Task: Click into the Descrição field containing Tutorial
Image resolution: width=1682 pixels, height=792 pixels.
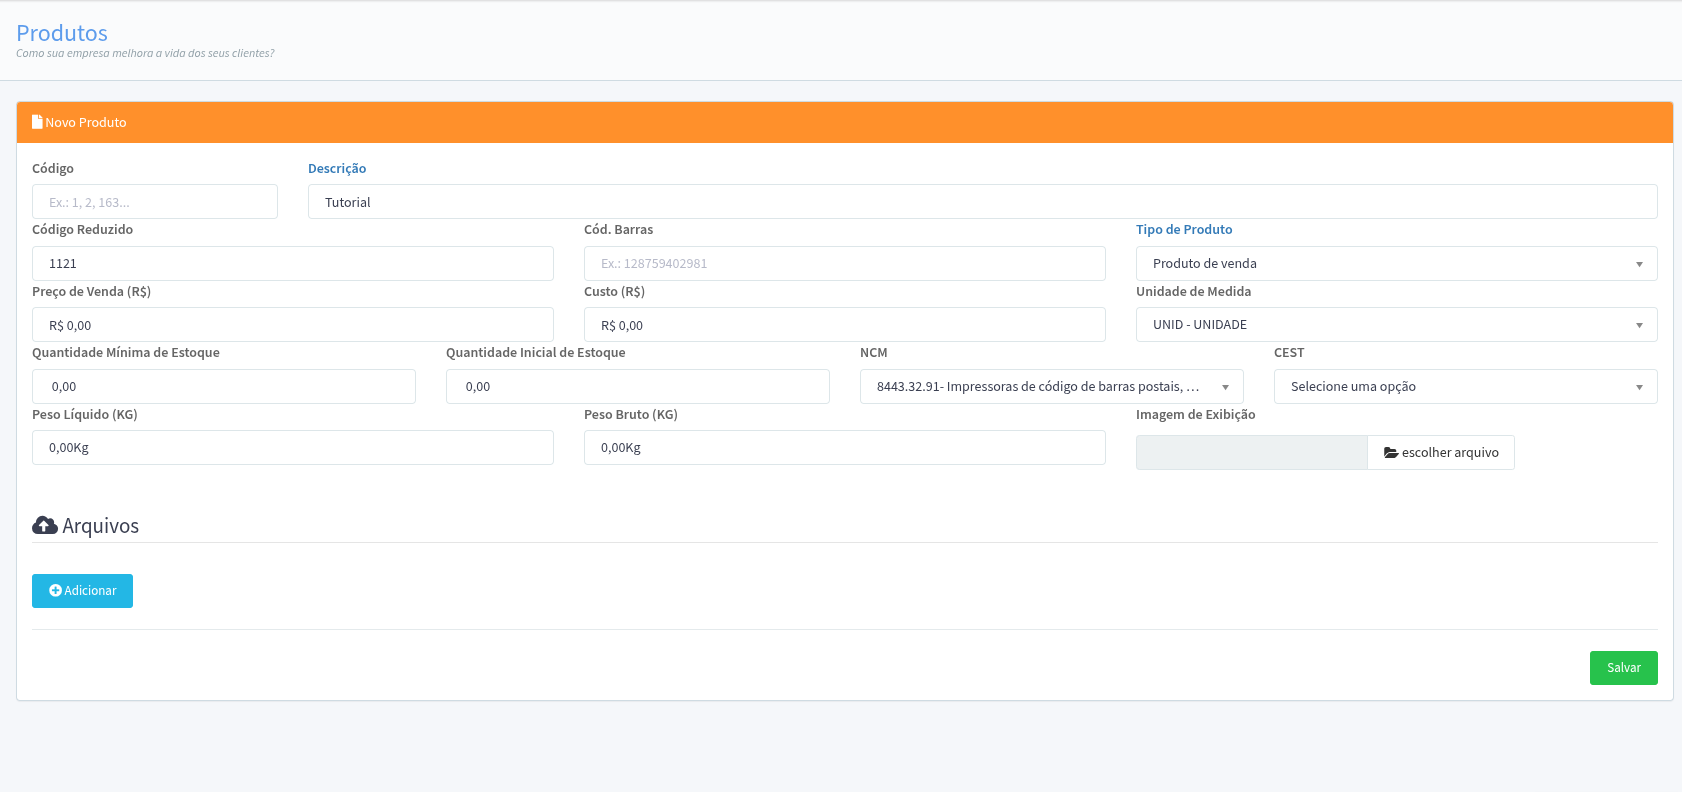Action: coord(982,202)
